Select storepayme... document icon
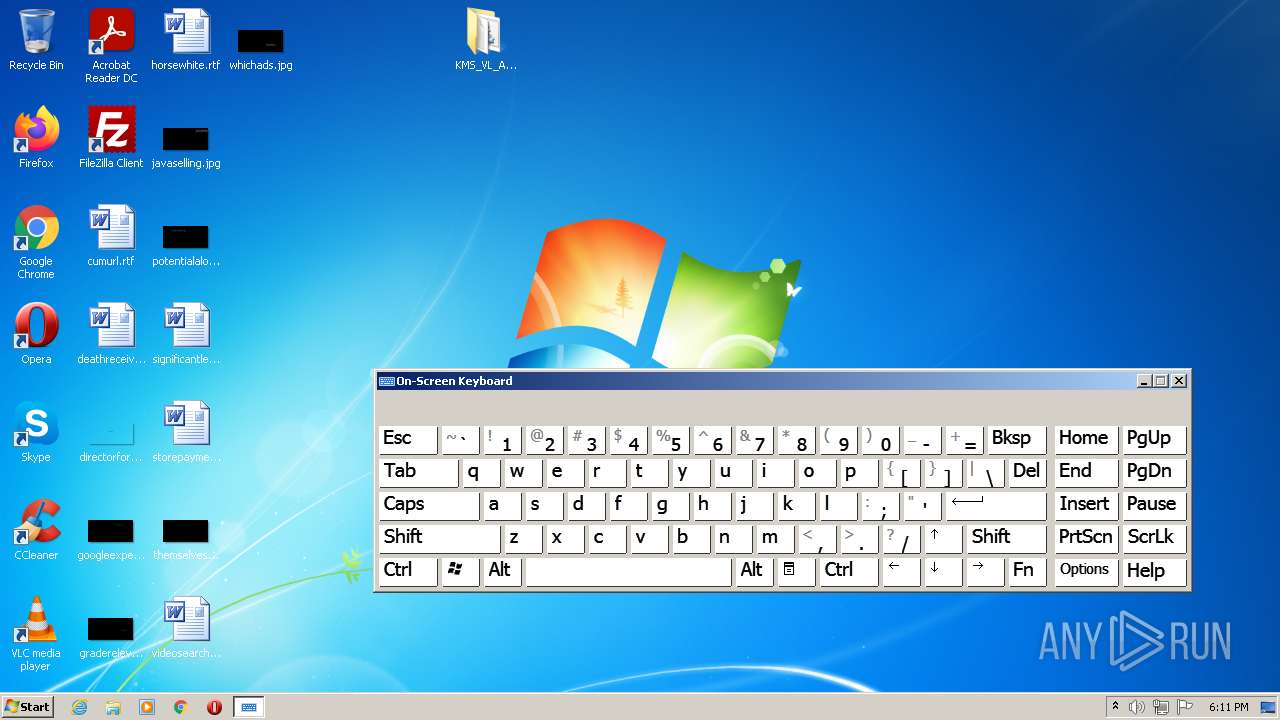This screenshot has height=720, width=1280. [x=186, y=432]
